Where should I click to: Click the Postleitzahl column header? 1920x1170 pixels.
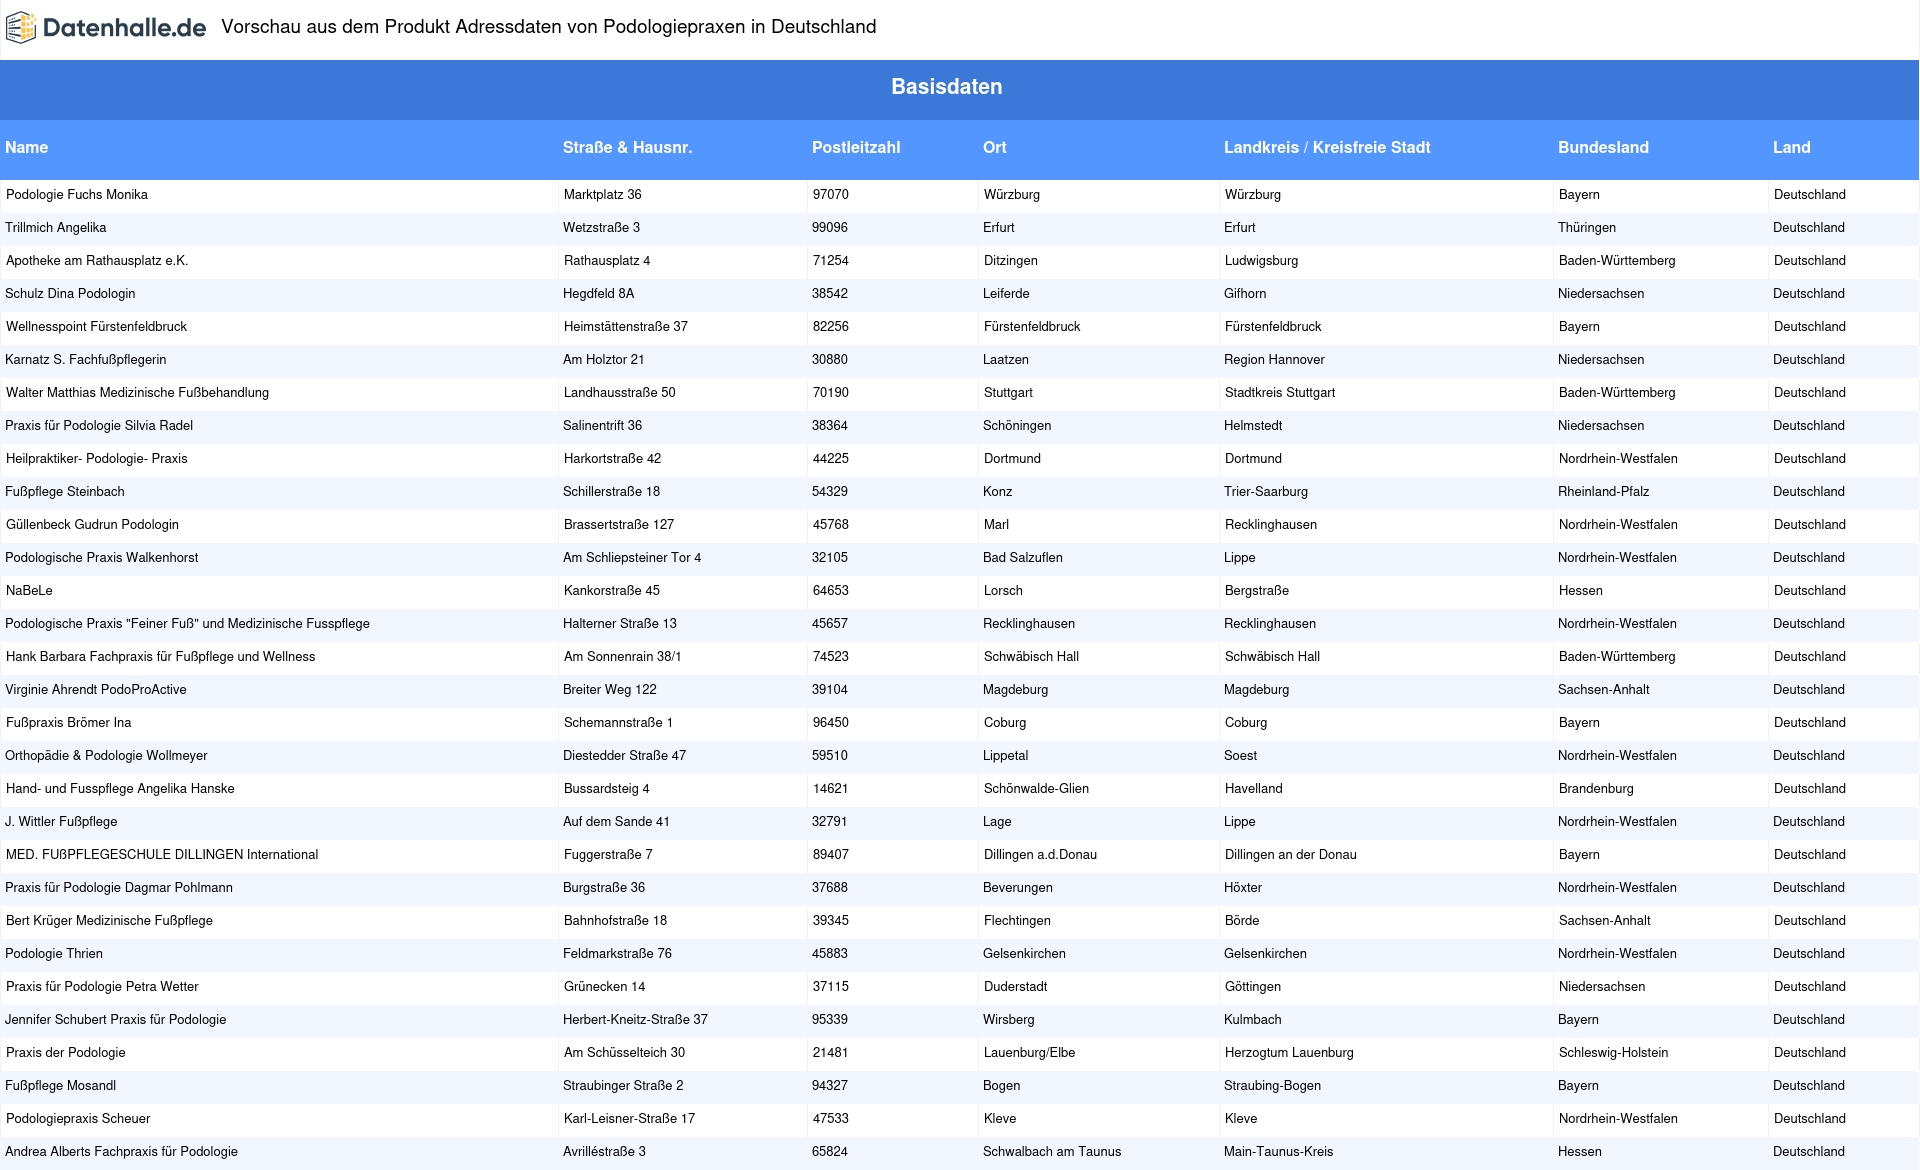(x=855, y=148)
